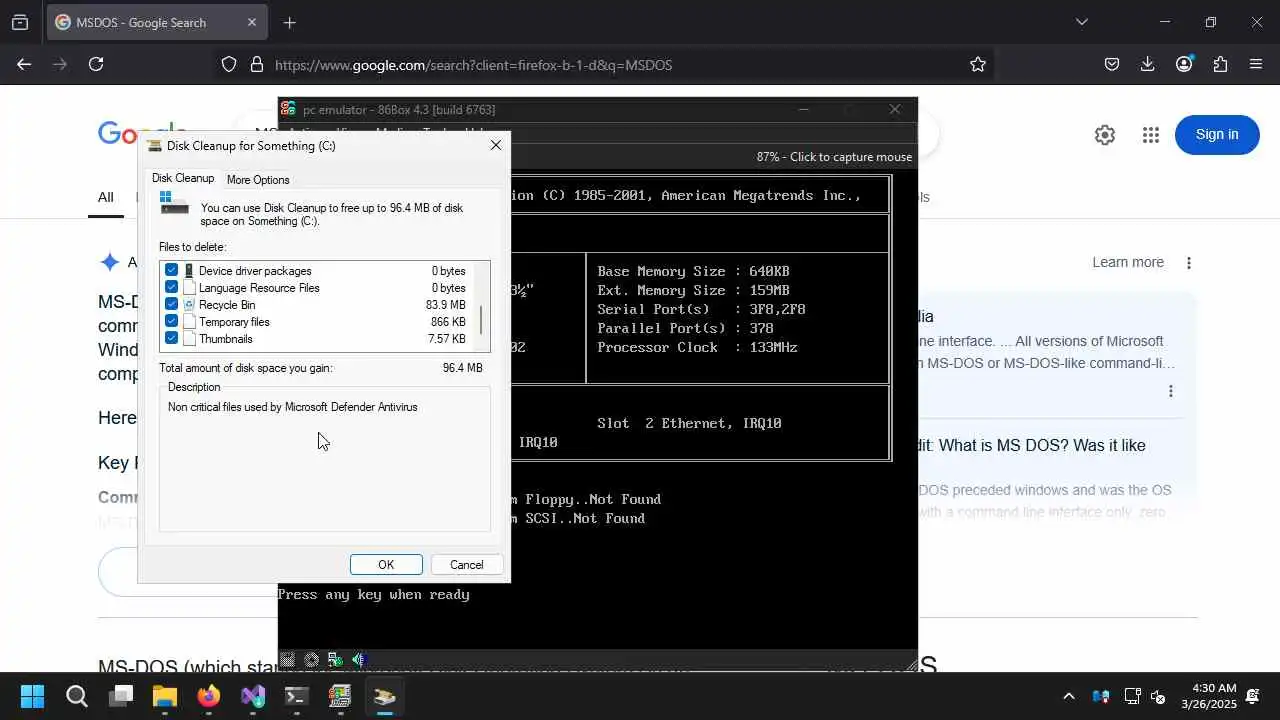The height and width of the screenshot is (720, 1280).
Task: Click the muted volume tray icon
Action: tap(1158, 696)
